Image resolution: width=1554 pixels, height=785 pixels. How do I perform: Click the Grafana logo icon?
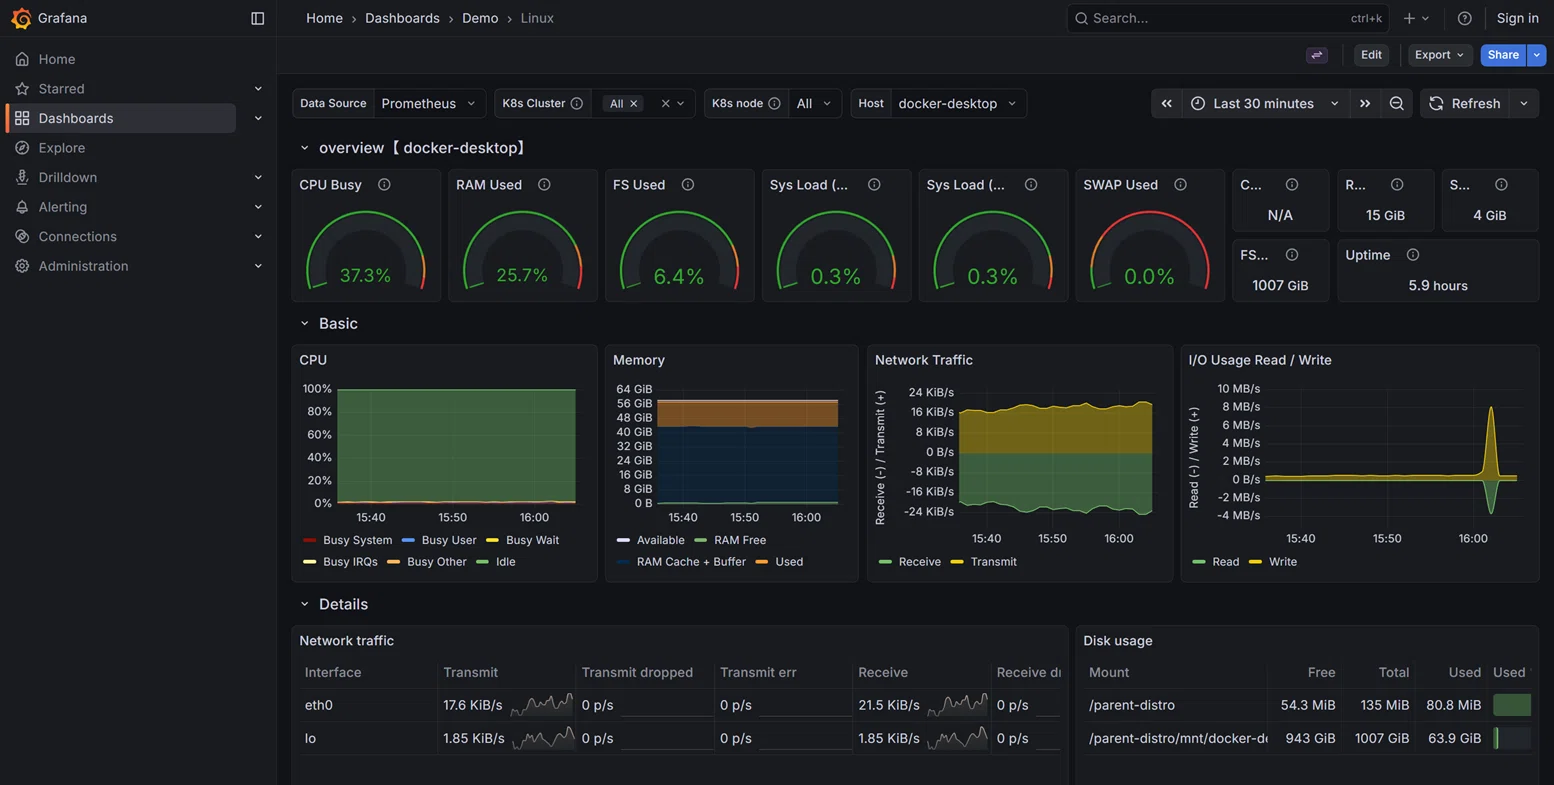[20, 18]
